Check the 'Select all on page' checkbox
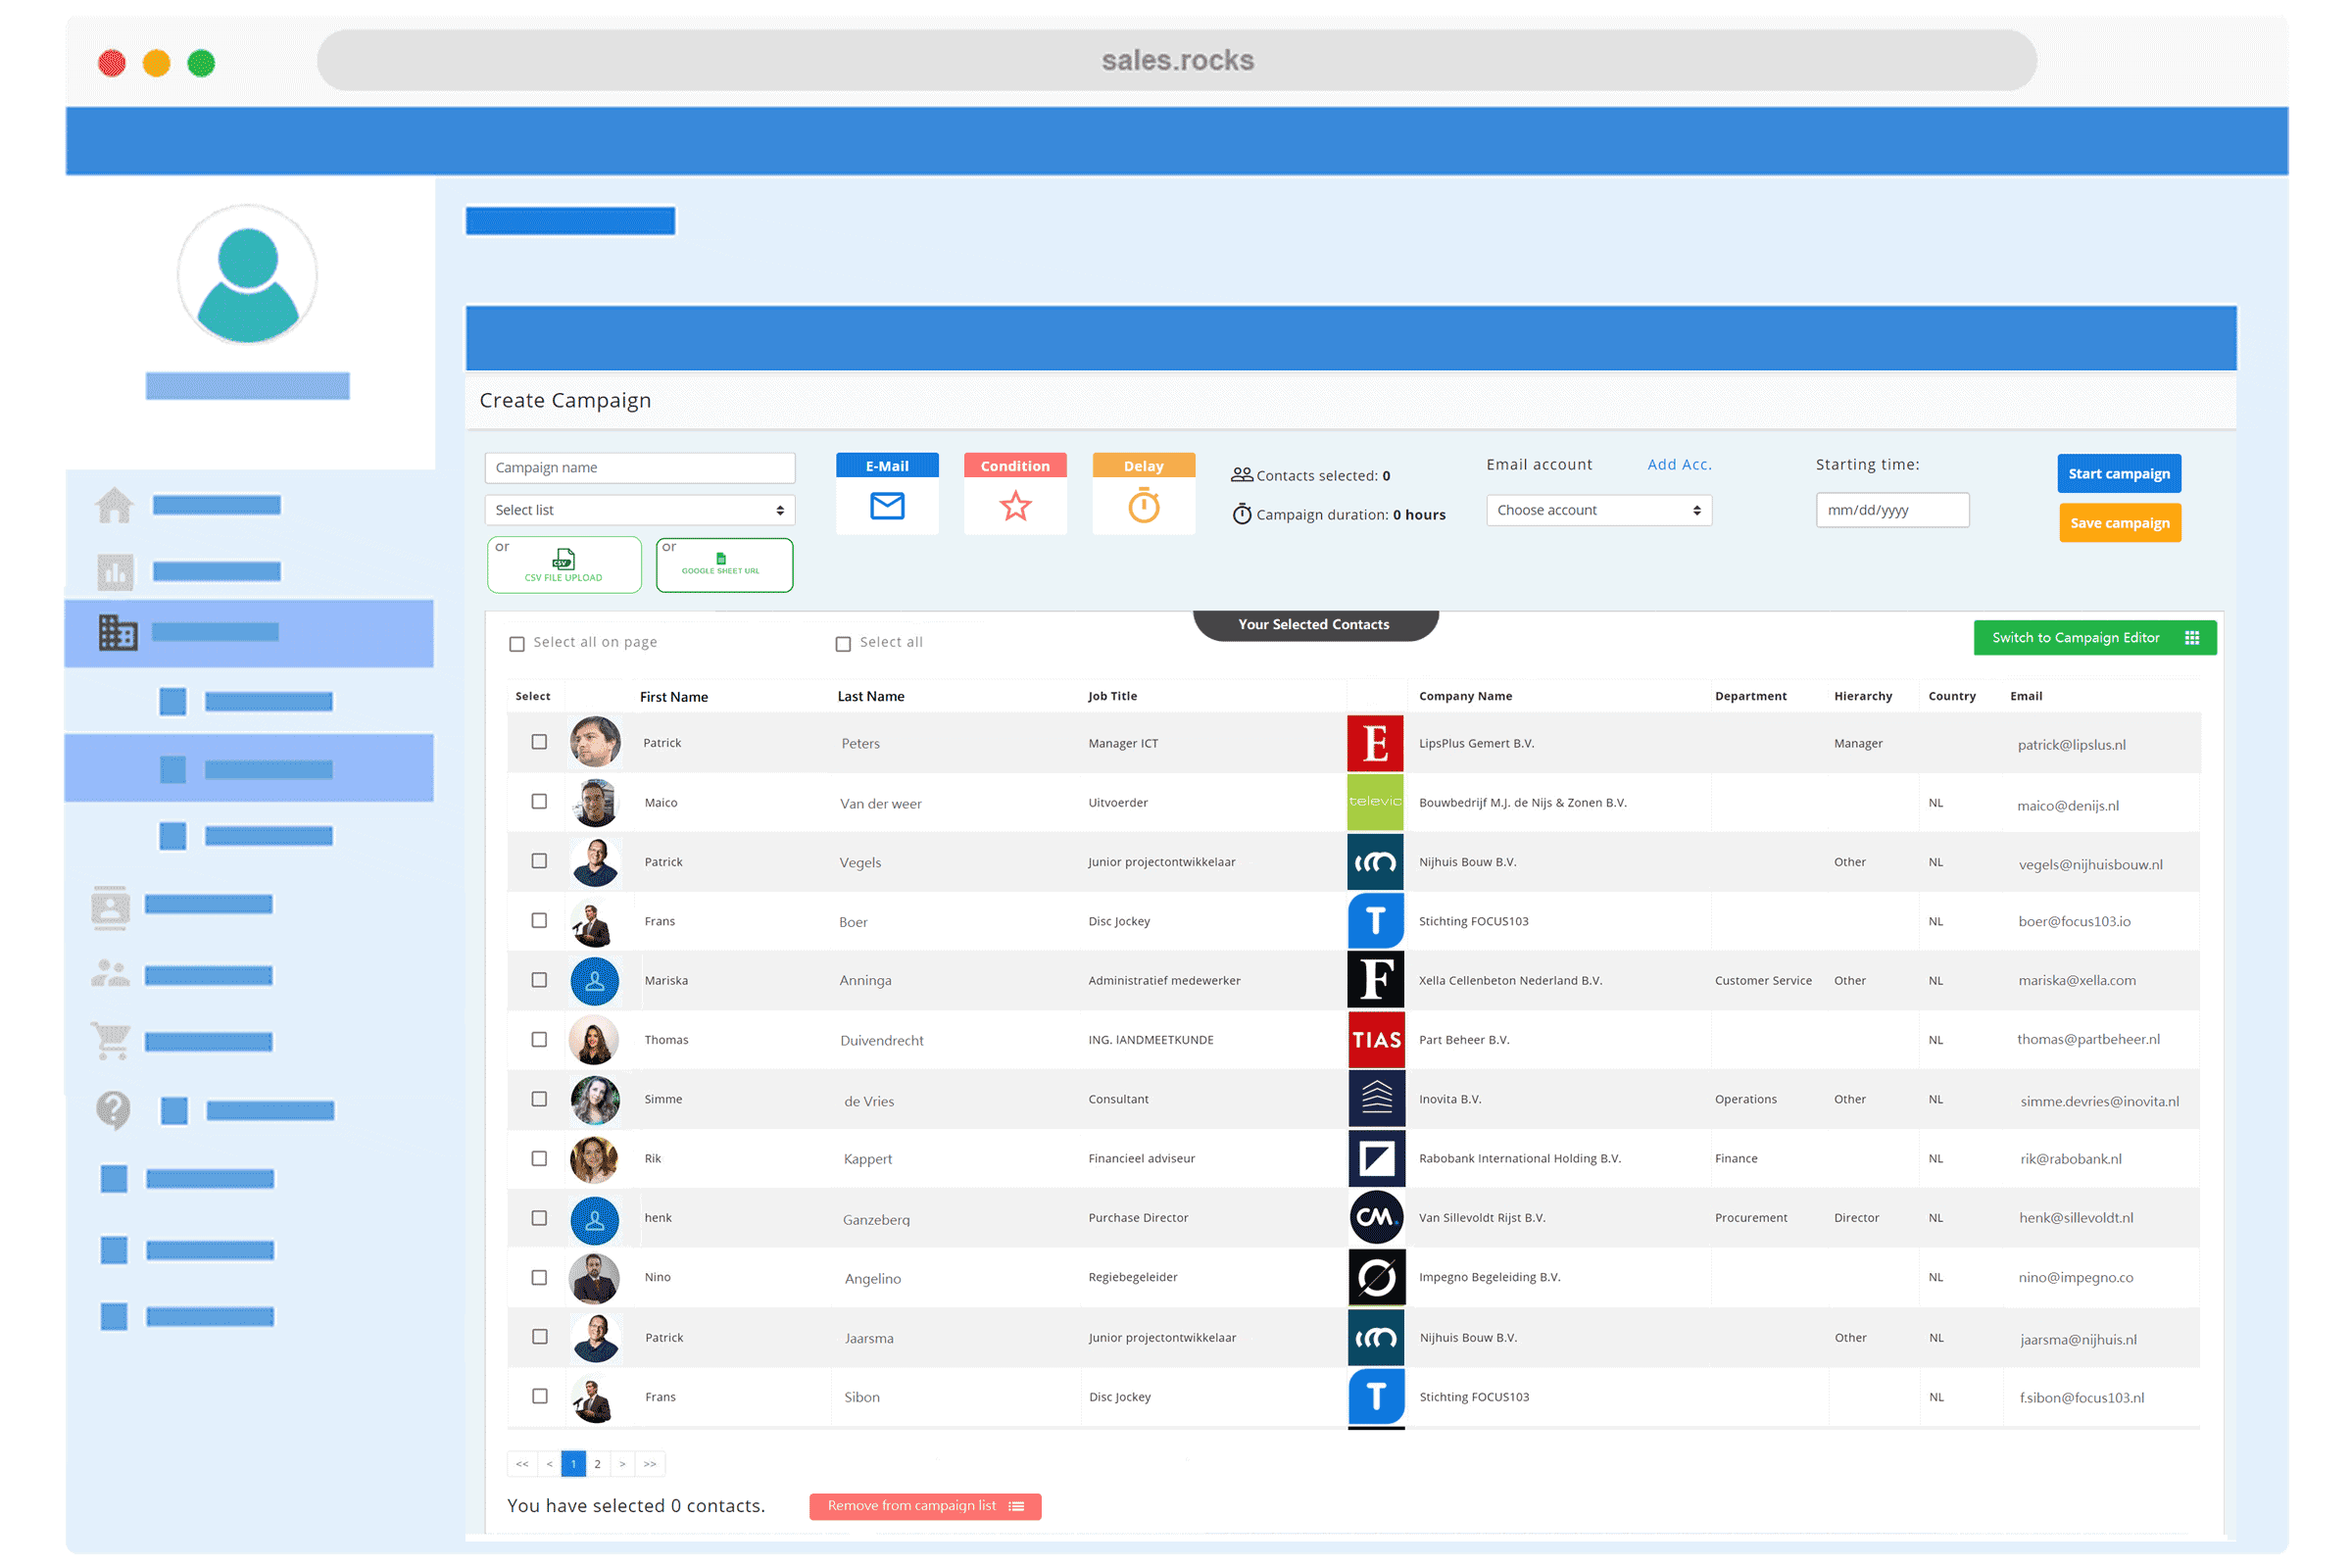This screenshot has width=2352, height=1568. click(x=517, y=644)
